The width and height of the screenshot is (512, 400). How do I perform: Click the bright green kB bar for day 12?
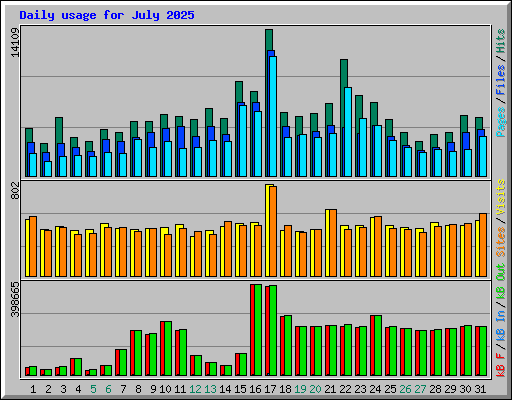[x=198, y=366]
